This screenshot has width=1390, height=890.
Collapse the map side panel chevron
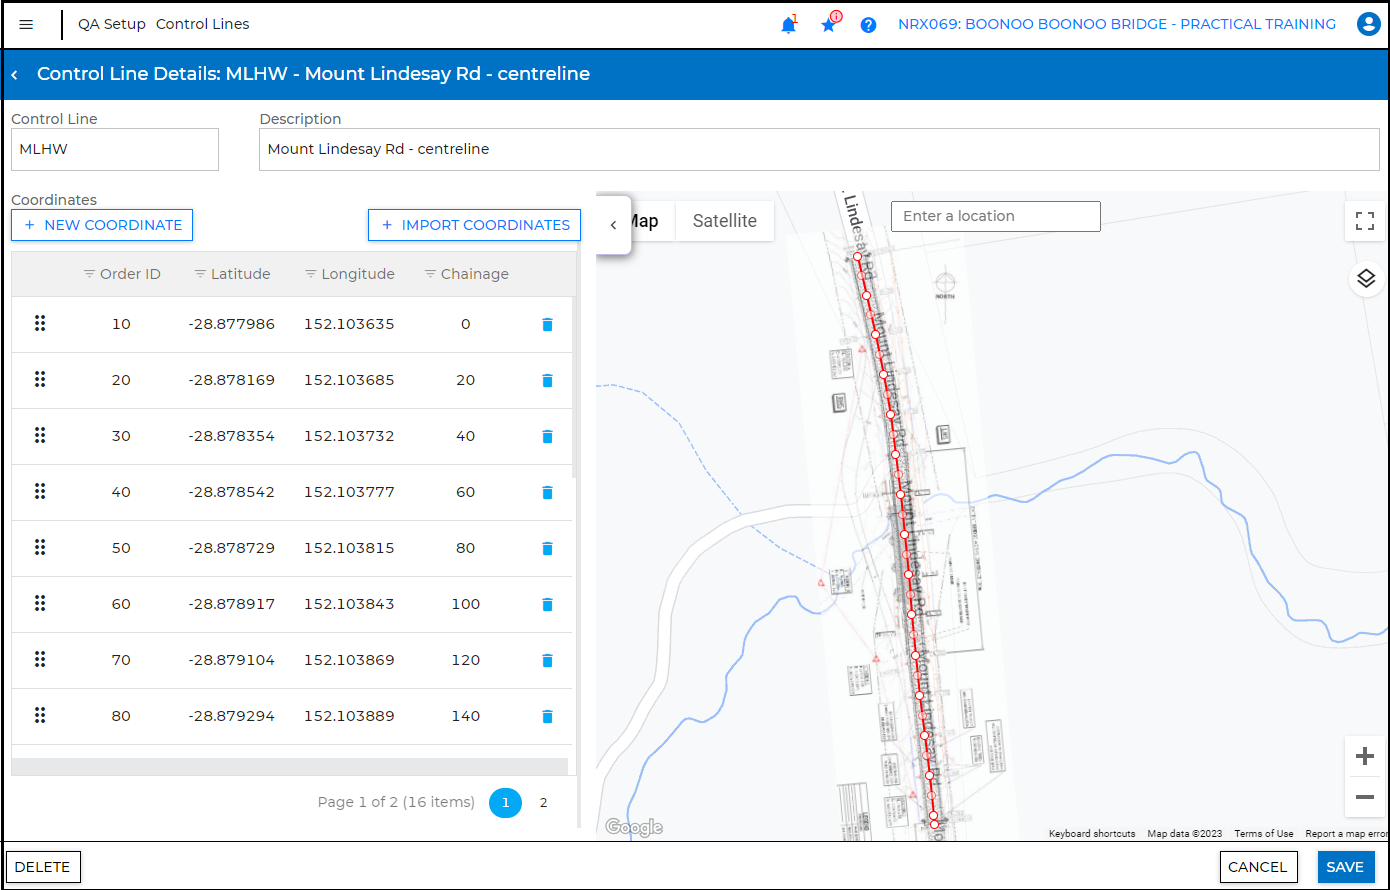click(x=613, y=225)
